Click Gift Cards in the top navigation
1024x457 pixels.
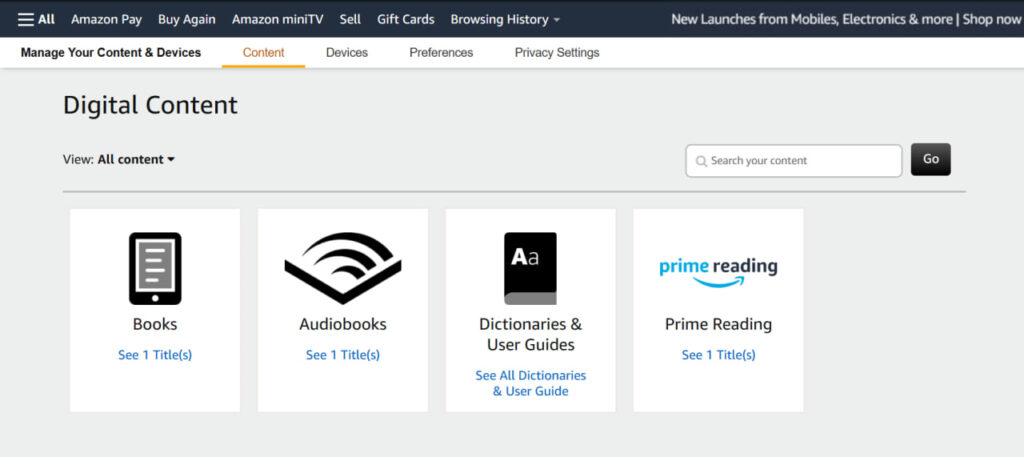click(x=406, y=20)
